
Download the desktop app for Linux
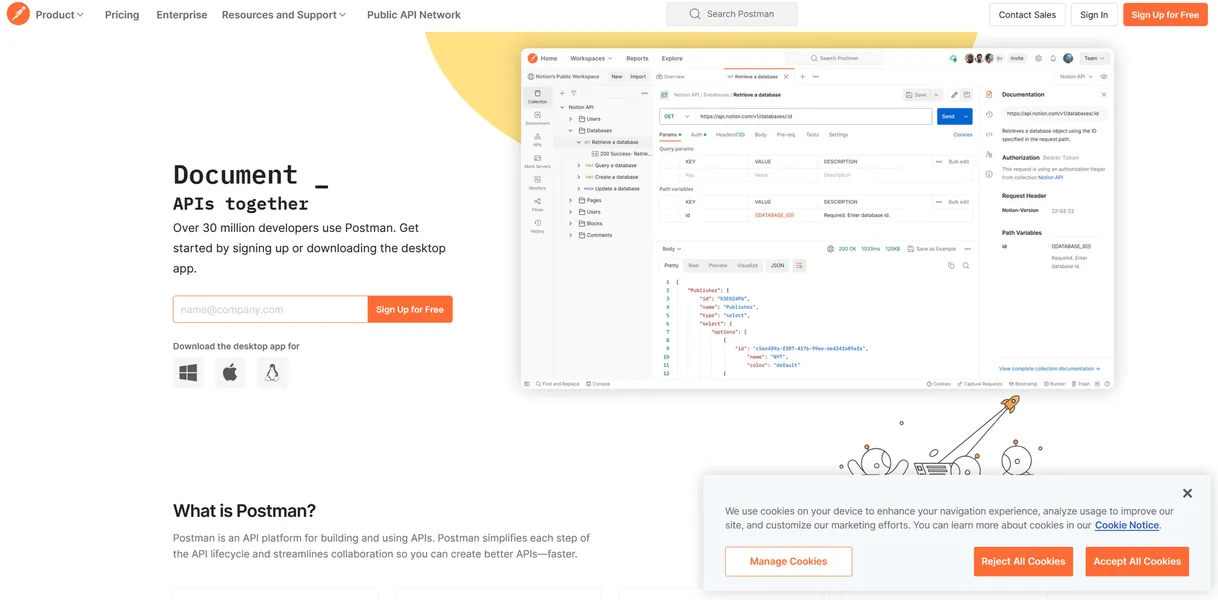click(271, 373)
